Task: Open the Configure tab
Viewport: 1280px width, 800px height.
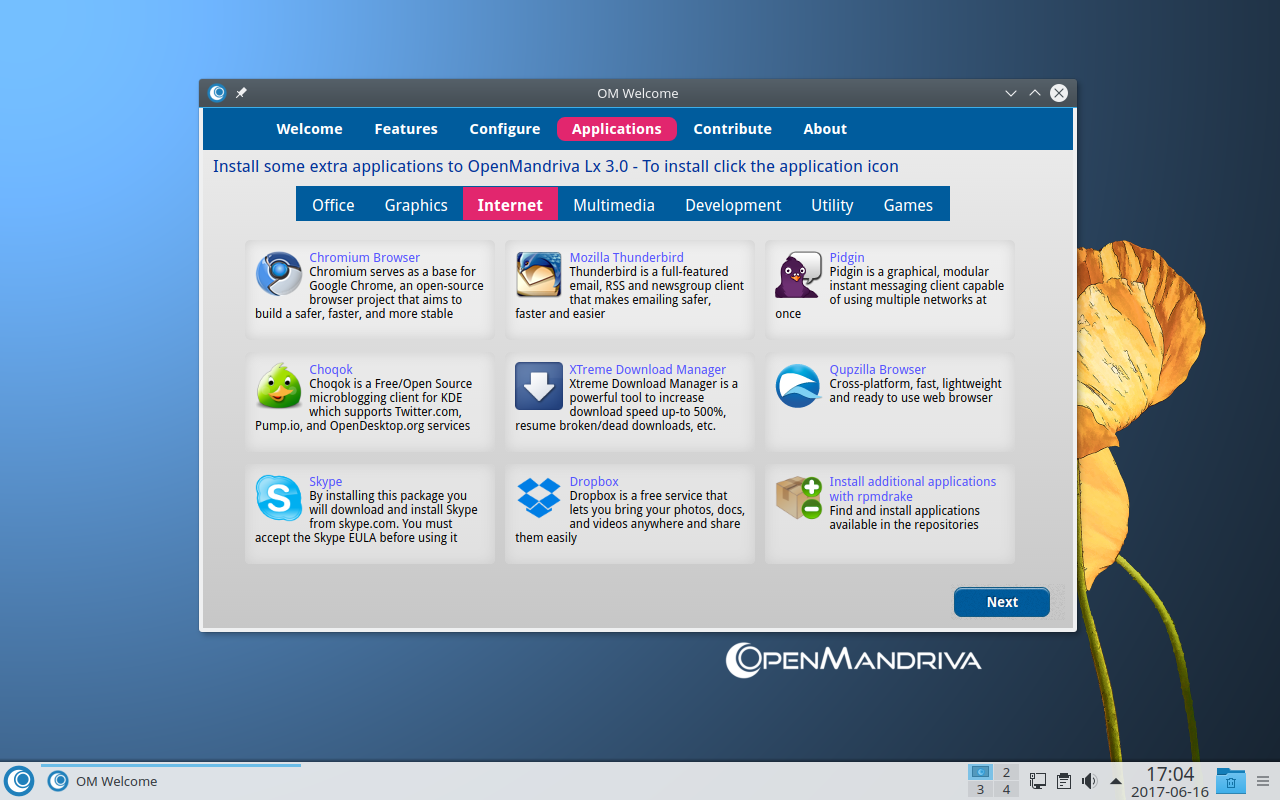Action: 504,129
